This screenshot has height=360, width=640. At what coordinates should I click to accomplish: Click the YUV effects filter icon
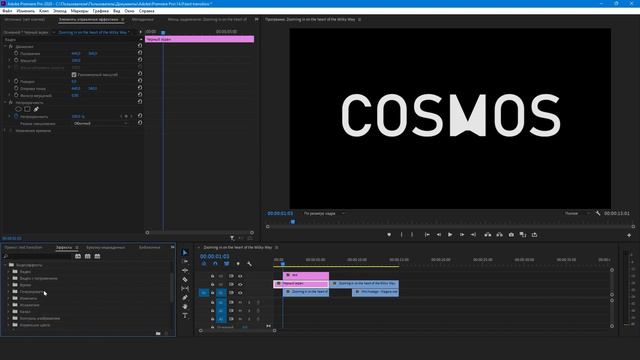[x=97, y=256]
